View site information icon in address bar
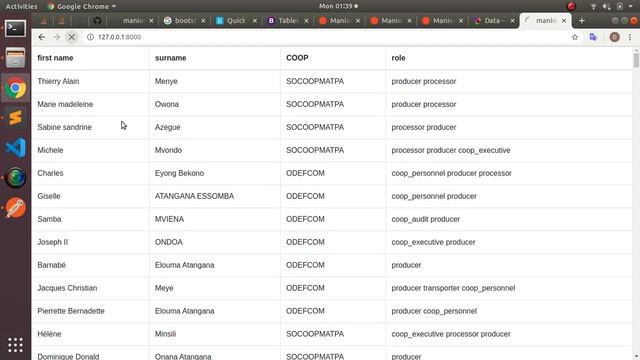 (90, 37)
